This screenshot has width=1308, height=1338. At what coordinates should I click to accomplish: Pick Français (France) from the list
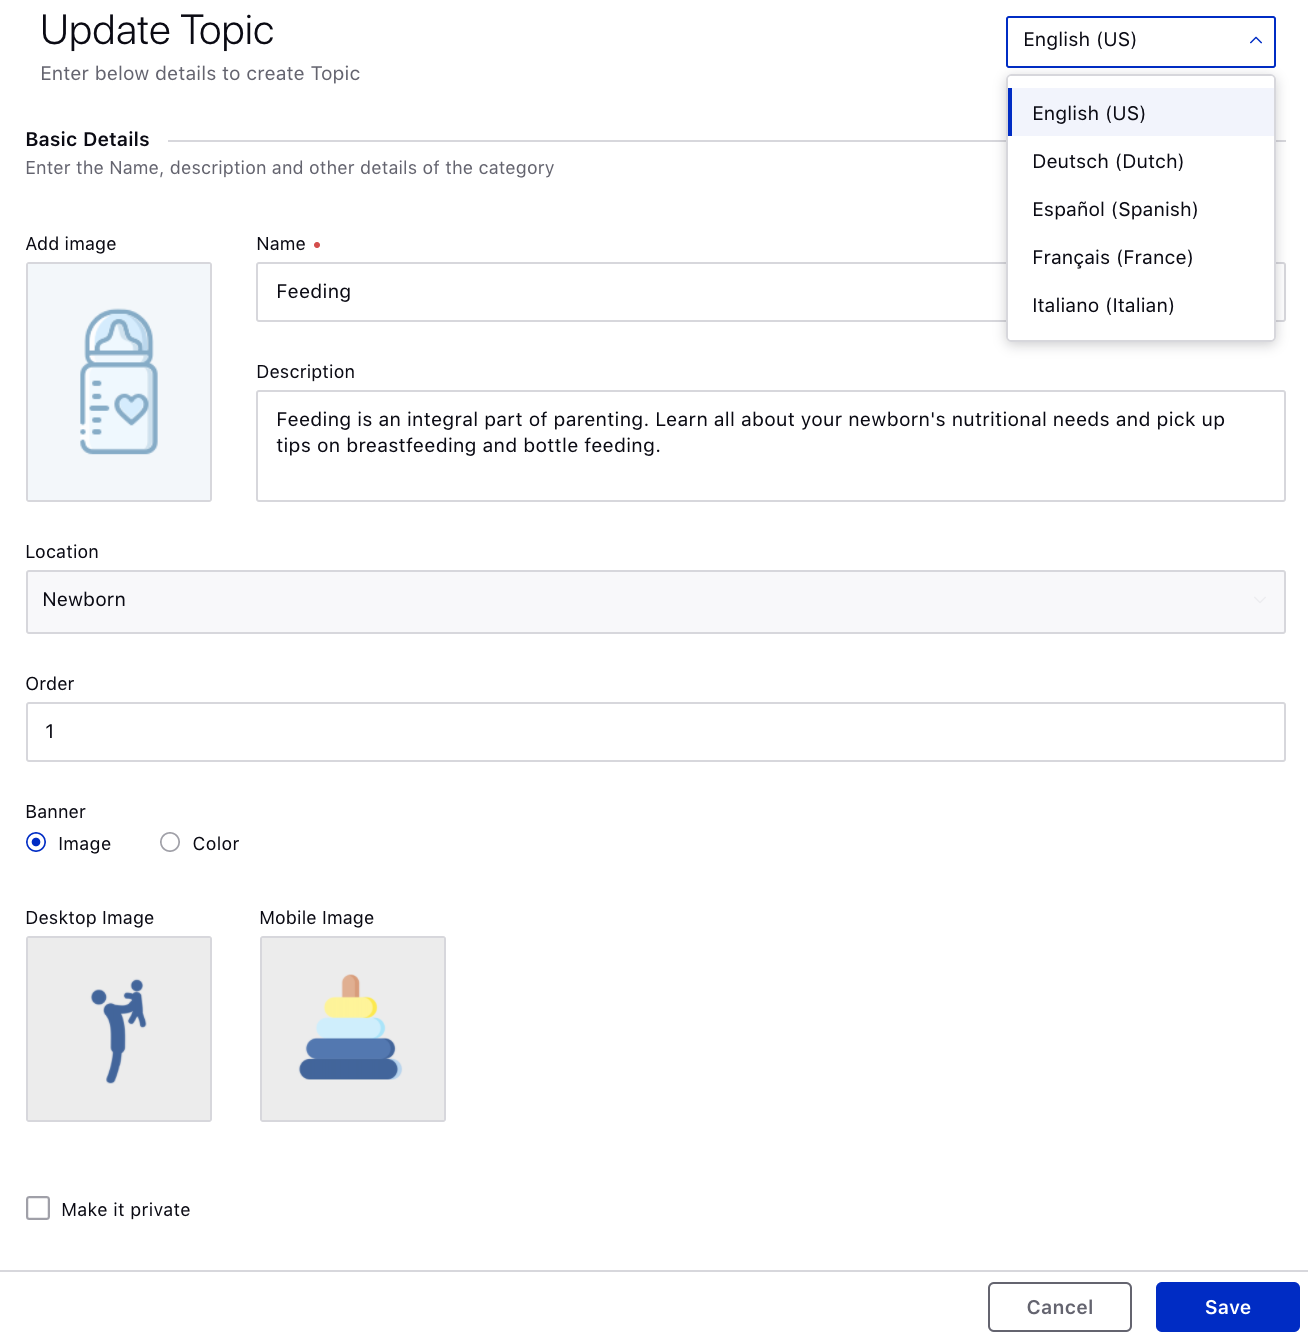(1141, 257)
